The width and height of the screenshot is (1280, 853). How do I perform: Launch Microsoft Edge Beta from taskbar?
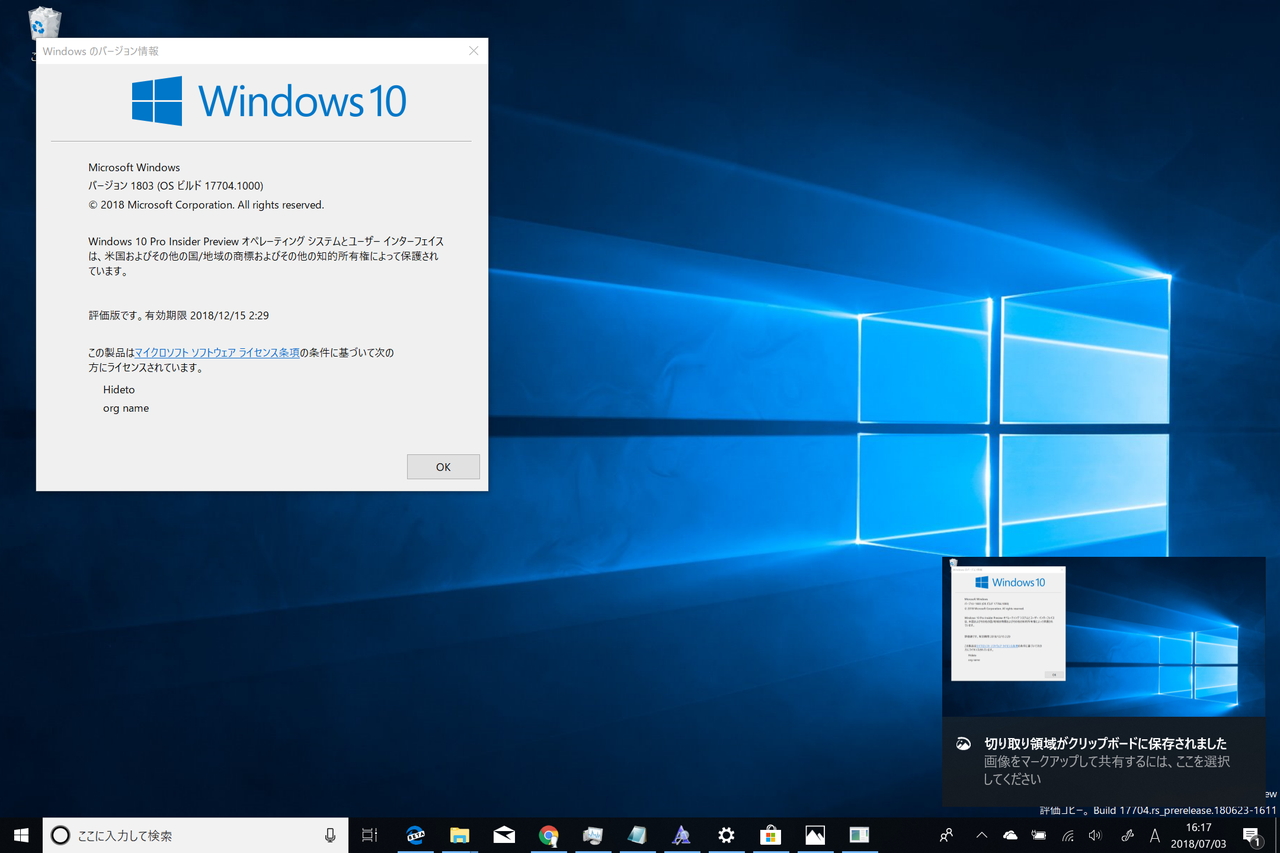click(x=415, y=835)
